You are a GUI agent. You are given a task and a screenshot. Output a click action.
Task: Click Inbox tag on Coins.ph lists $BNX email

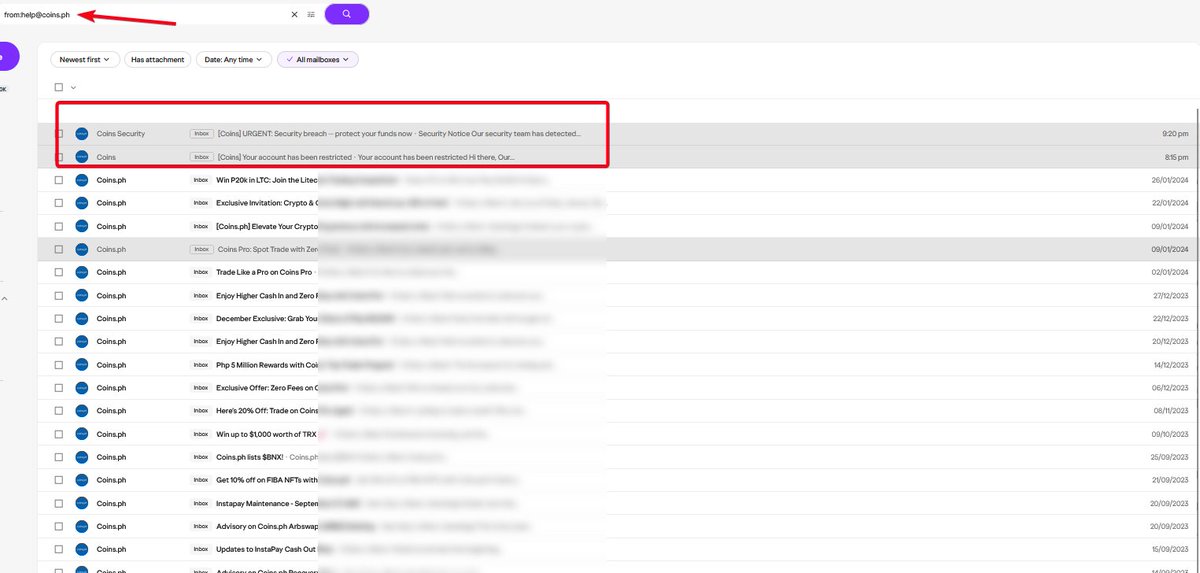click(201, 457)
